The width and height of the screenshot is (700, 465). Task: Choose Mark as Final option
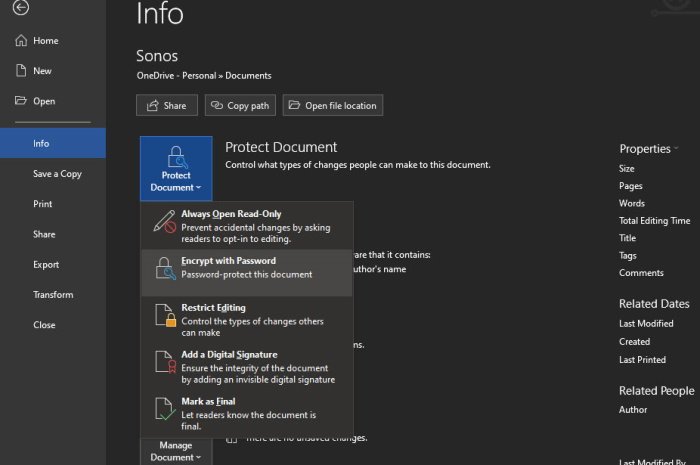(x=247, y=413)
